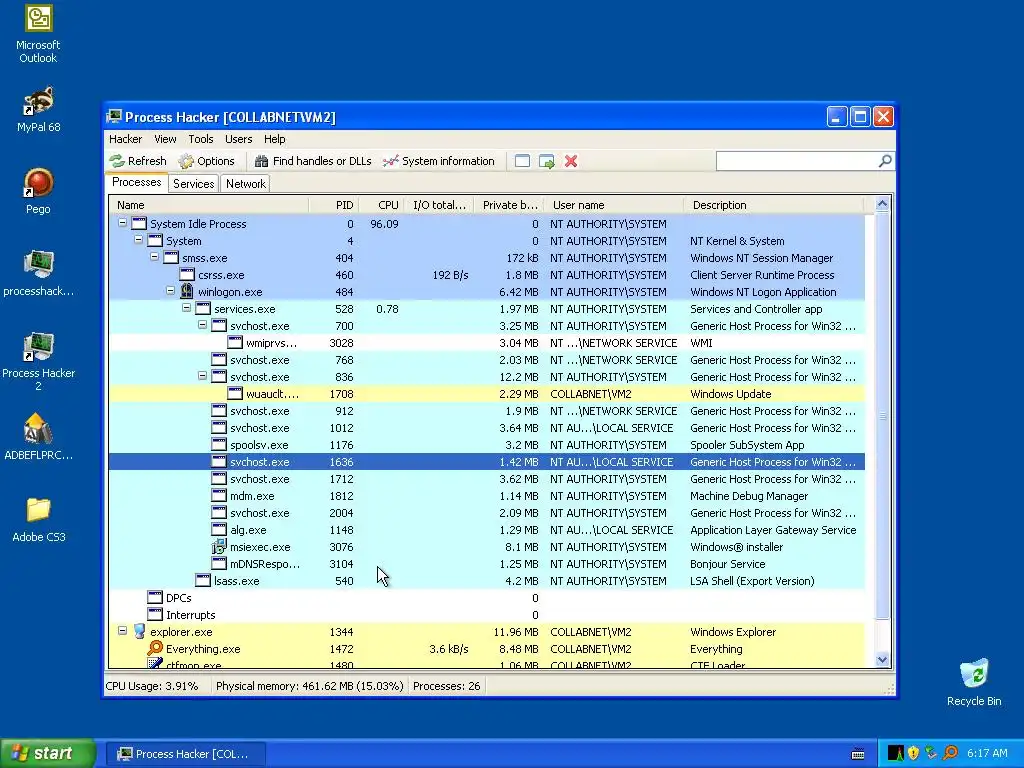Viewport: 1024px width, 768px height.
Task: Open Process Hacker 2 desktop shortcut
Action: tap(38, 361)
